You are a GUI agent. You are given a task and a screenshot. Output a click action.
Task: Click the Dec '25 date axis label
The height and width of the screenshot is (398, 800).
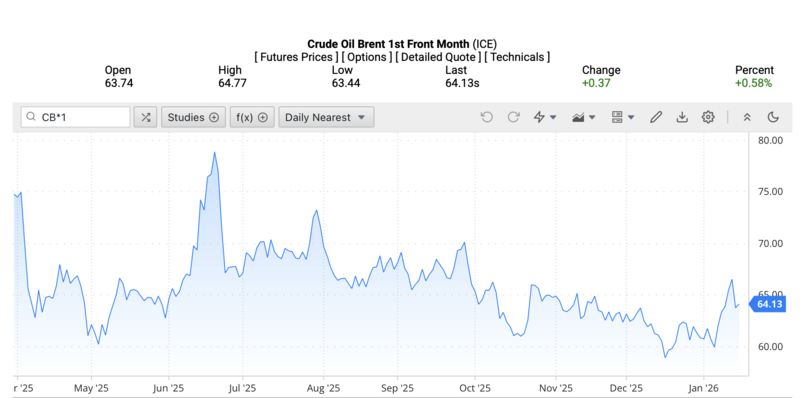coord(626,388)
